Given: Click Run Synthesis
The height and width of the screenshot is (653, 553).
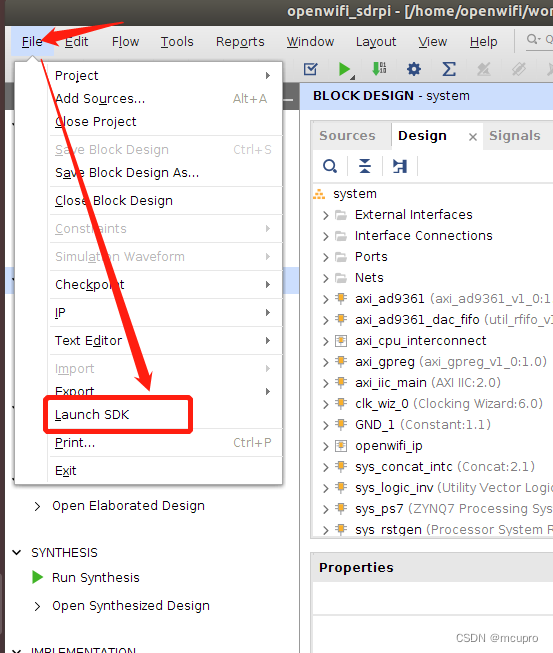Looking at the screenshot, I should tap(95, 578).
